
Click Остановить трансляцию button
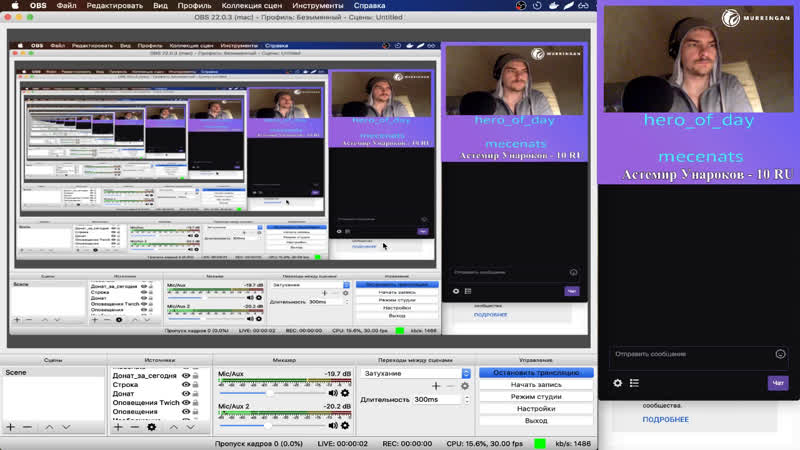tap(536, 373)
